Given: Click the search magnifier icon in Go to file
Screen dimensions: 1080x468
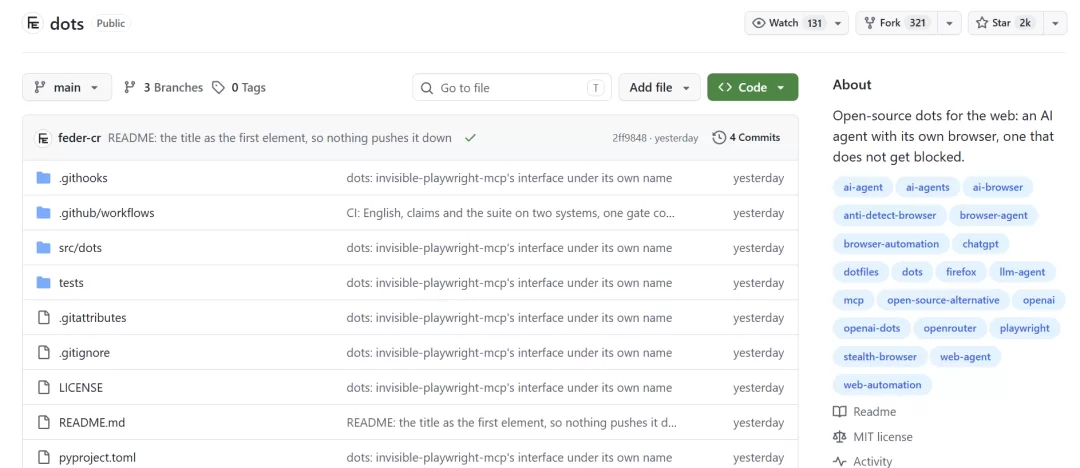Looking at the screenshot, I should pos(427,88).
